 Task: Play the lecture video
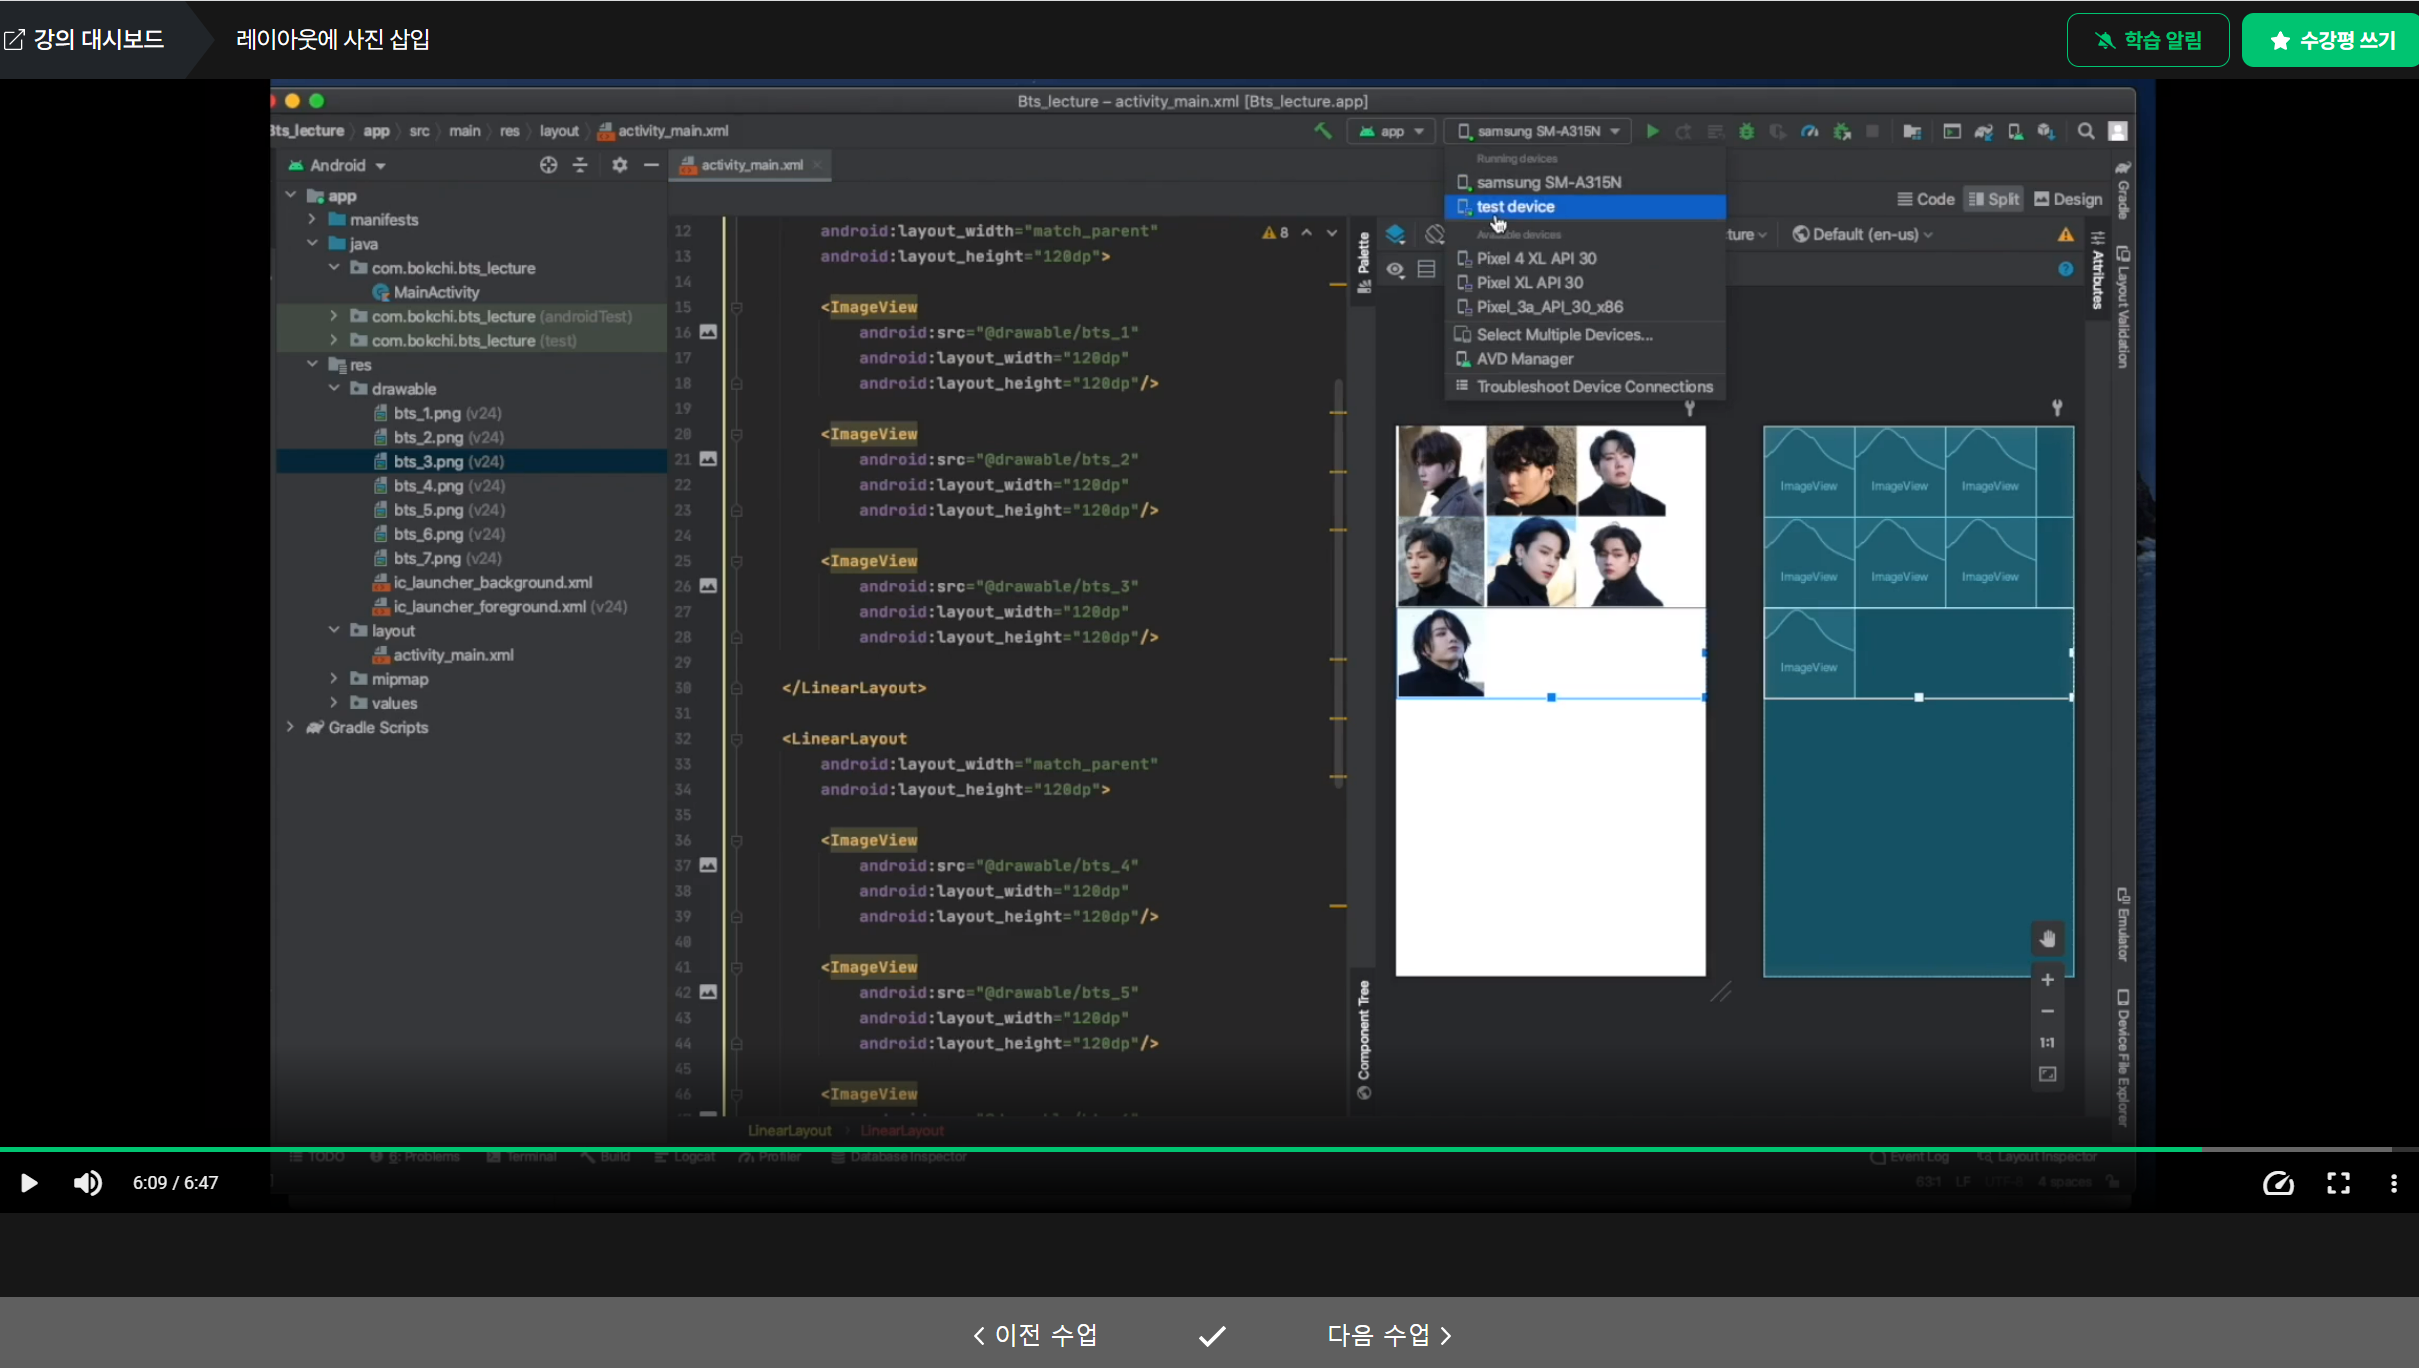coord(29,1184)
